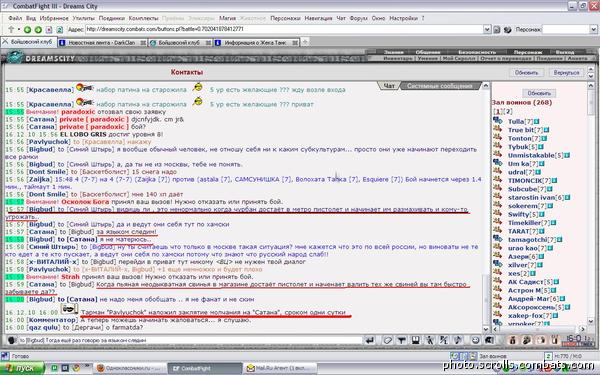
Task: Click the address URL field
Action: (284, 29)
